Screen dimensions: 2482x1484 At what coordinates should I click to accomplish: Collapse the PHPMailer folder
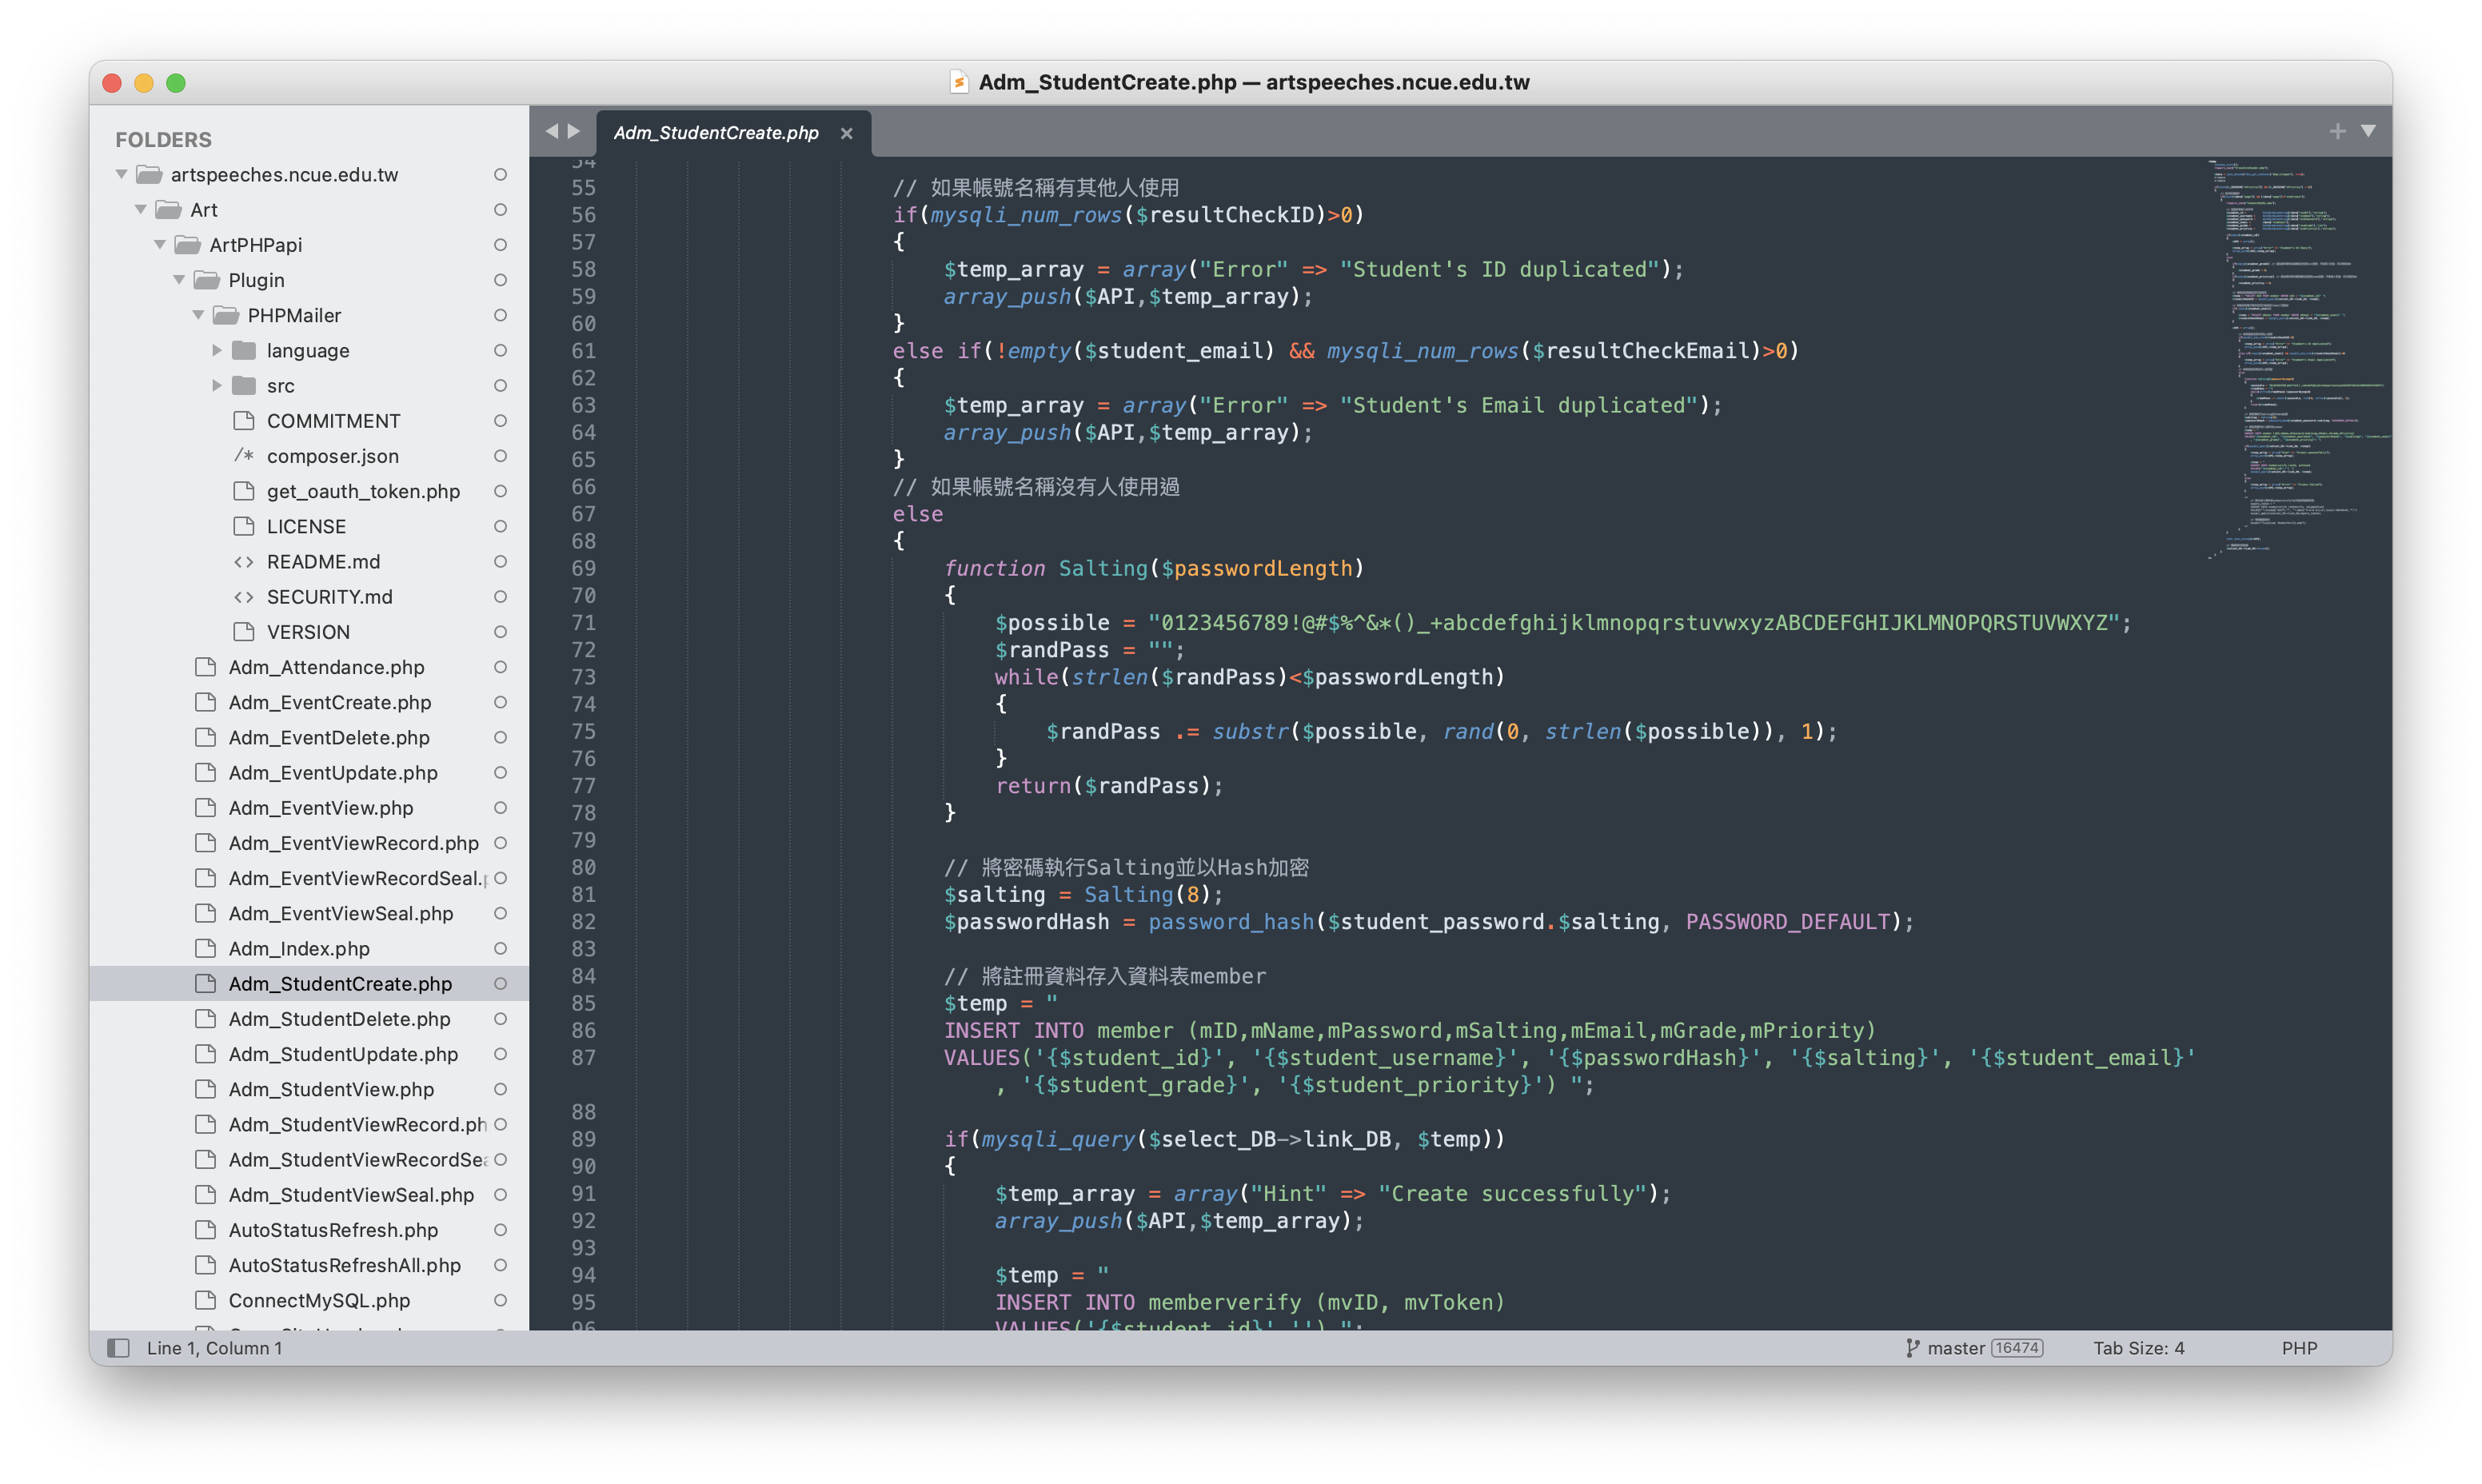pos(198,314)
